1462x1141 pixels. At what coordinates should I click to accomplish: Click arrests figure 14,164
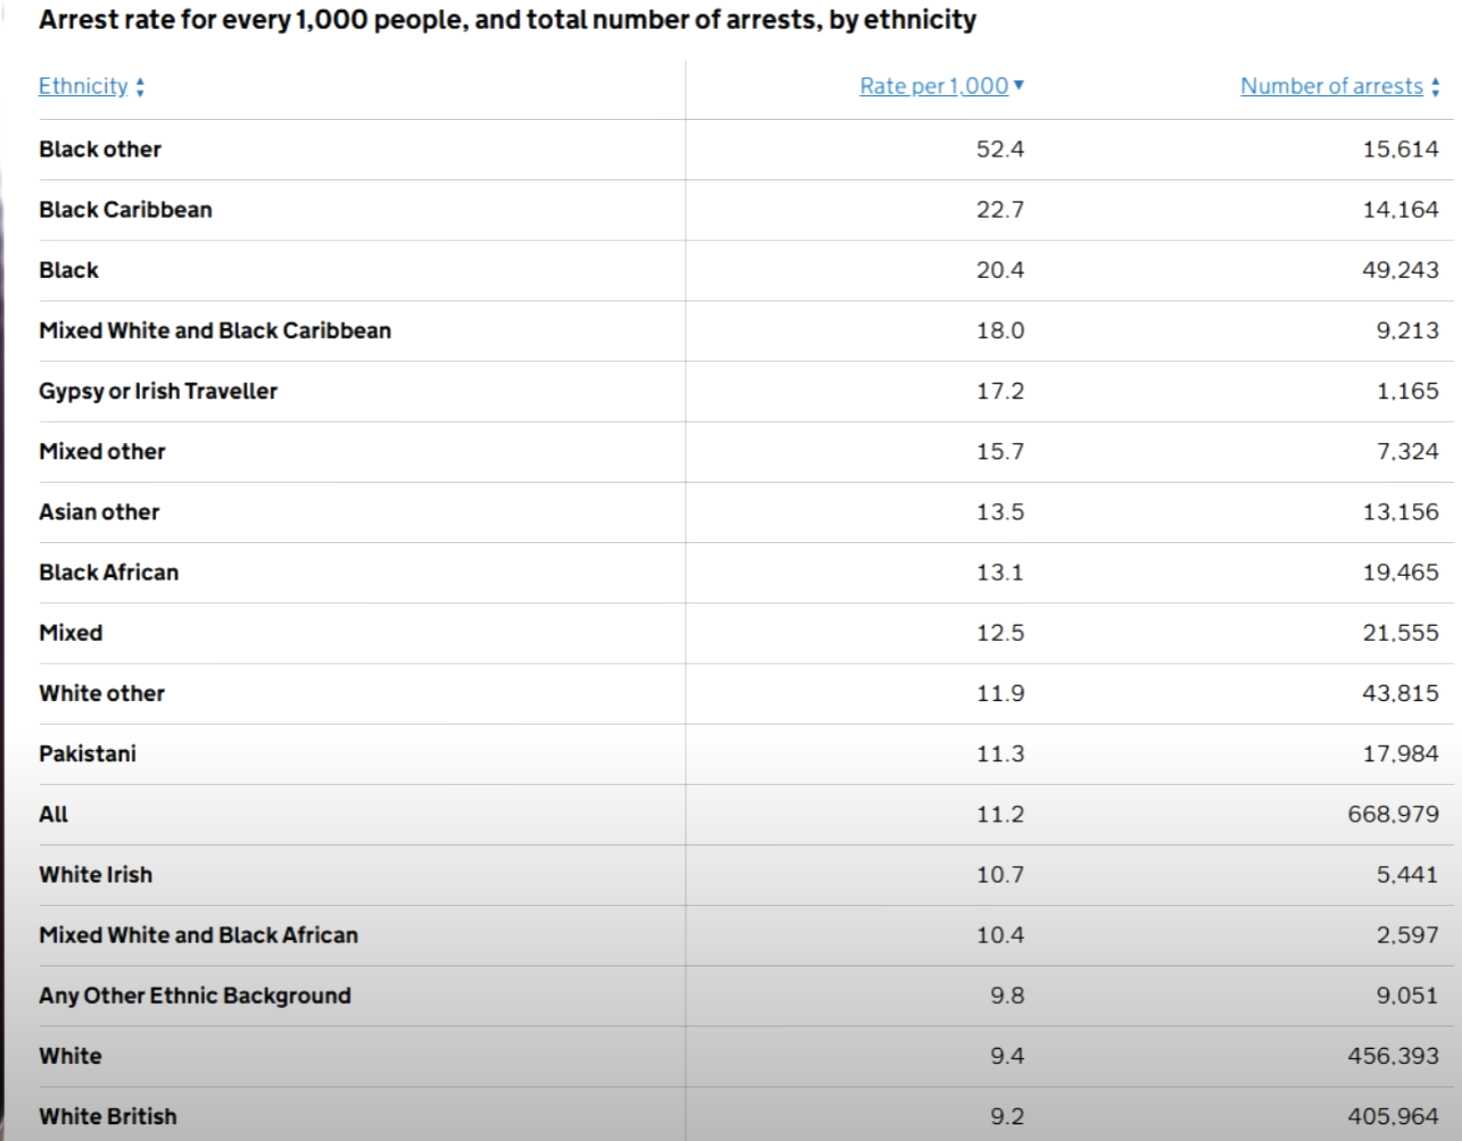coord(1400,210)
